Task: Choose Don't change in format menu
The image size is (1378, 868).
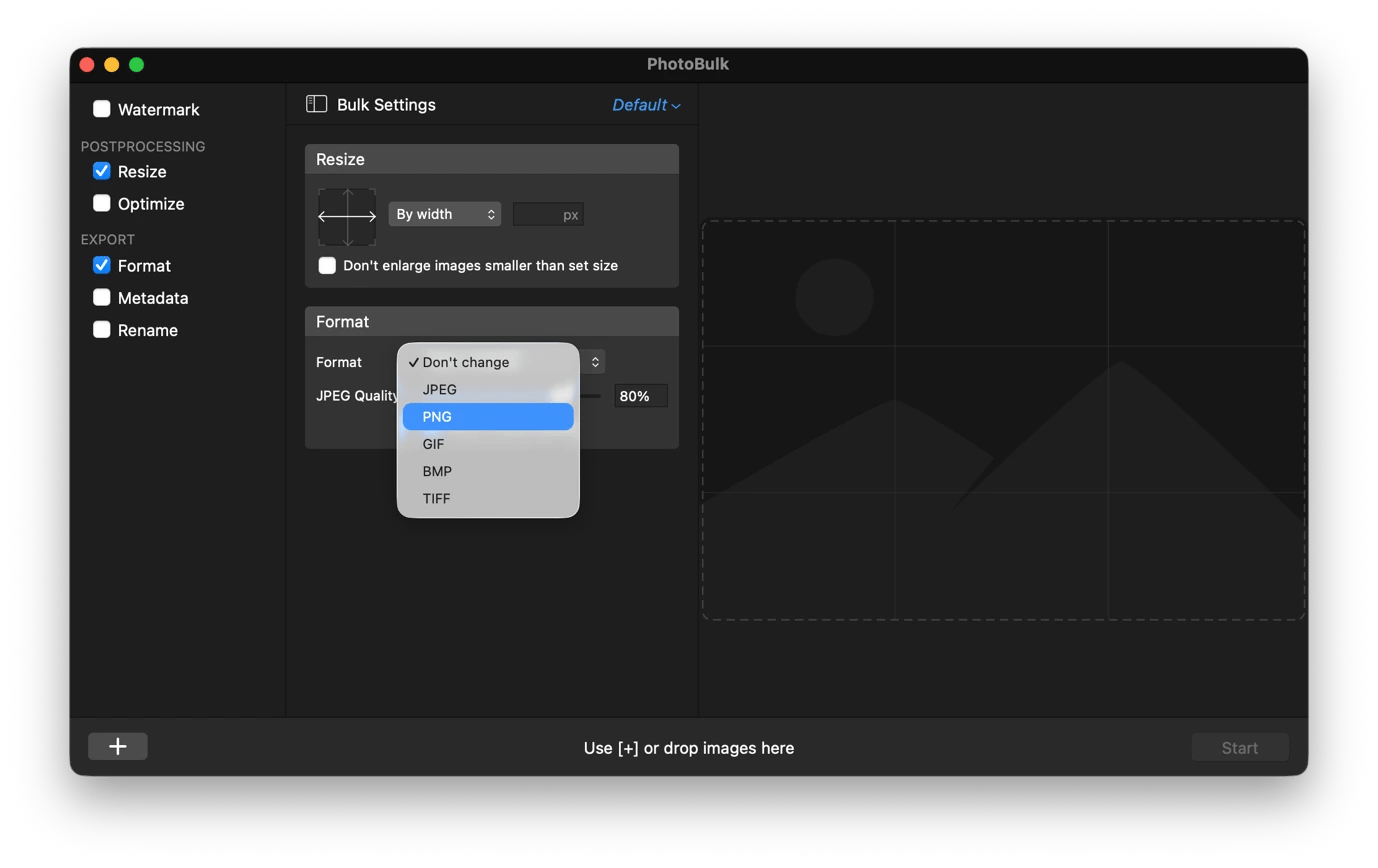Action: click(488, 362)
